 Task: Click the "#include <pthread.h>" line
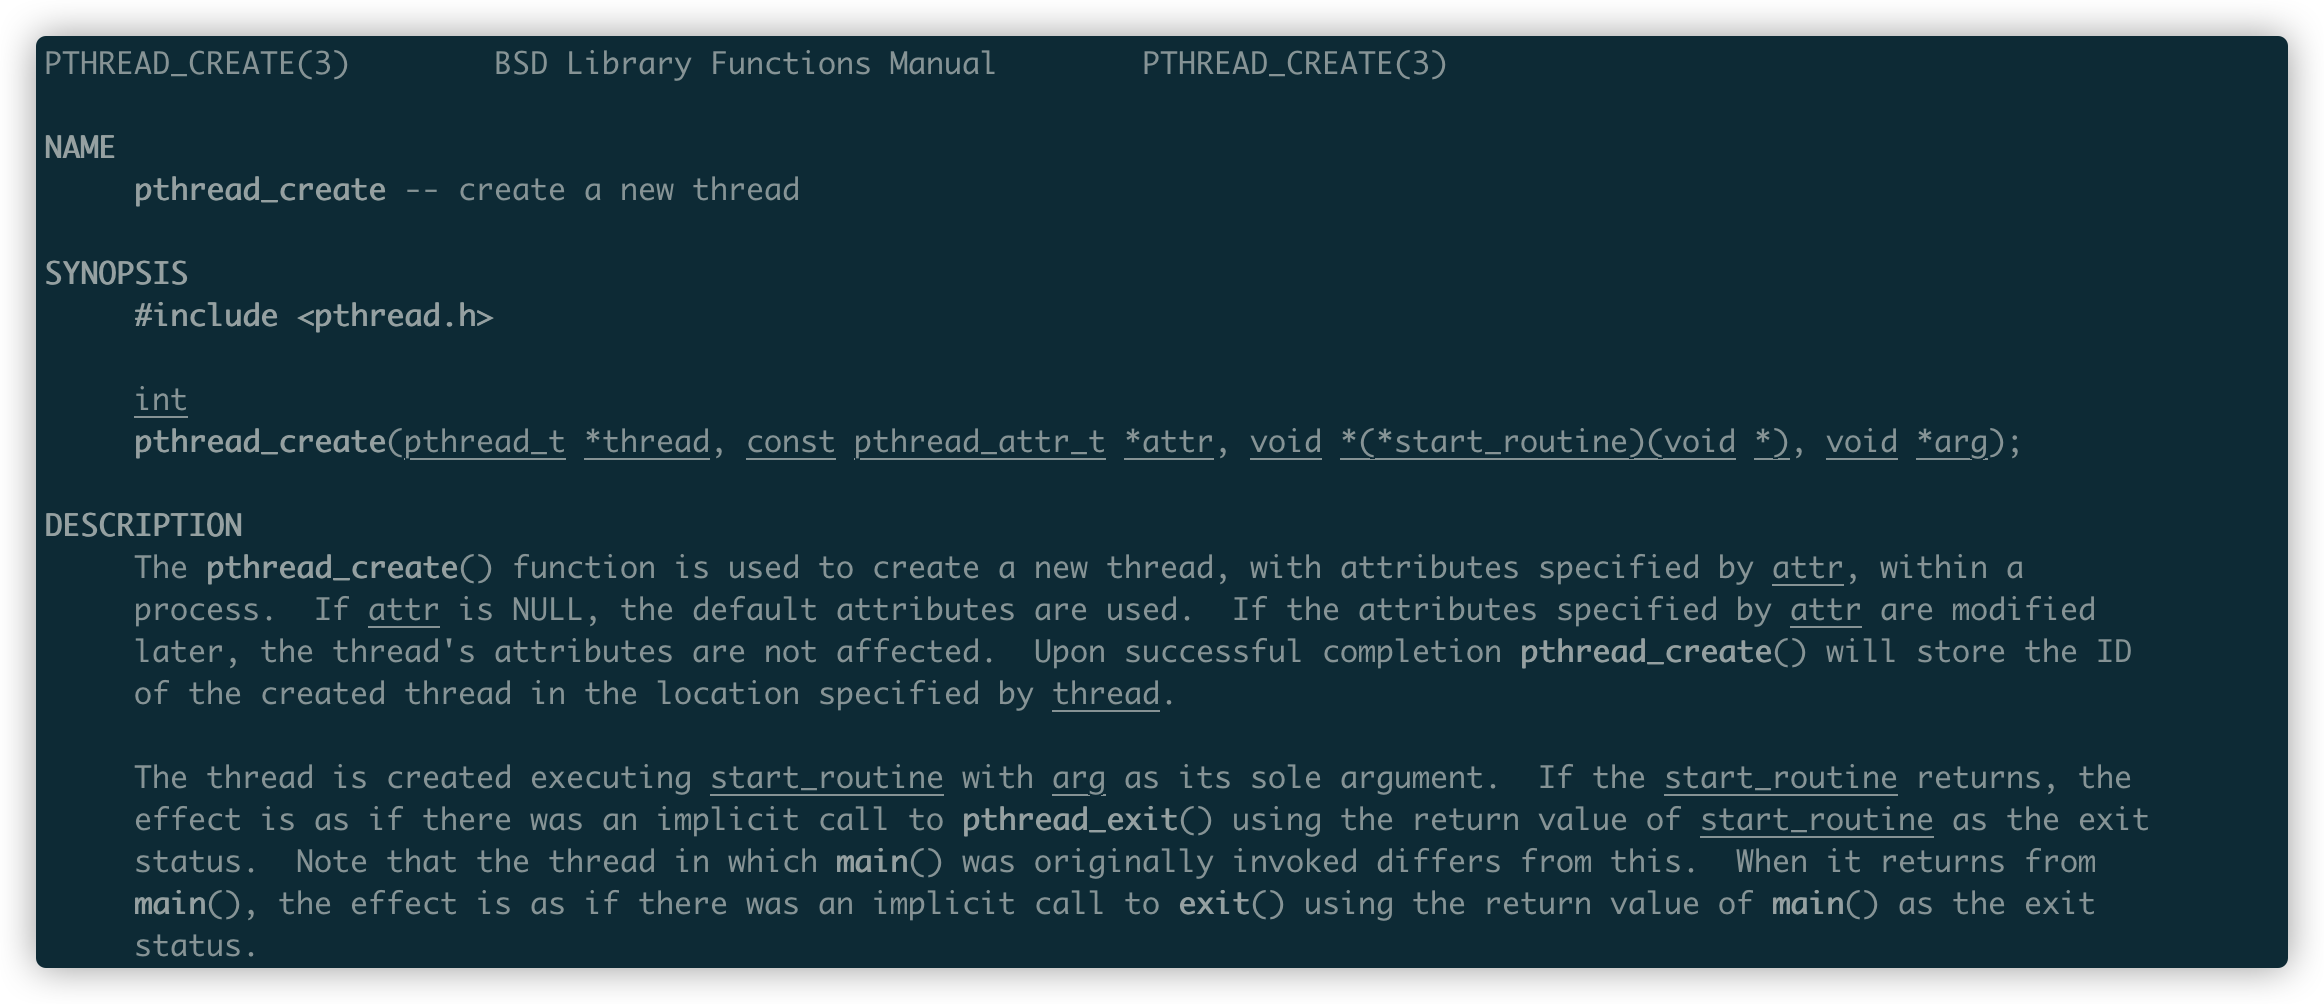pyautogui.click(x=314, y=316)
